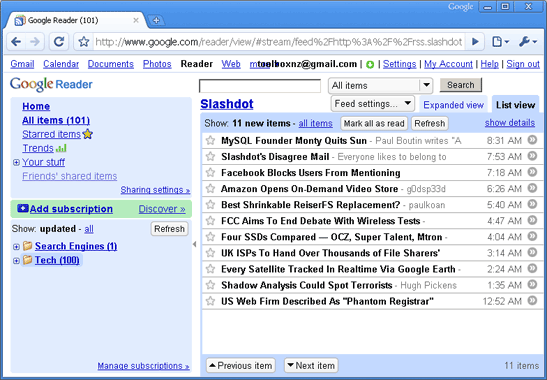Open a new tab with the plus button
The height and width of the screenshot is (380, 547).
pyautogui.click(x=156, y=20)
